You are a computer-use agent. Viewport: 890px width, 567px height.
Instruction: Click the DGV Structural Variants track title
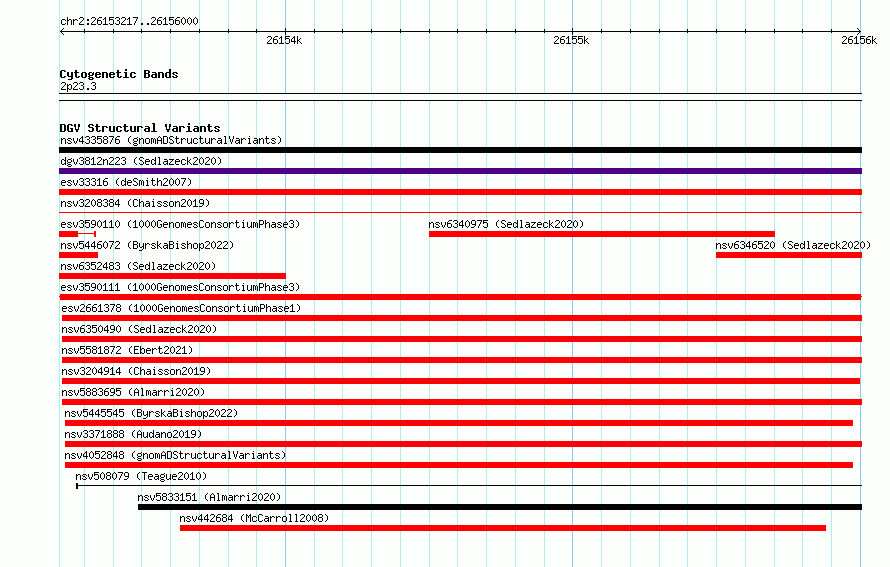click(140, 128)
